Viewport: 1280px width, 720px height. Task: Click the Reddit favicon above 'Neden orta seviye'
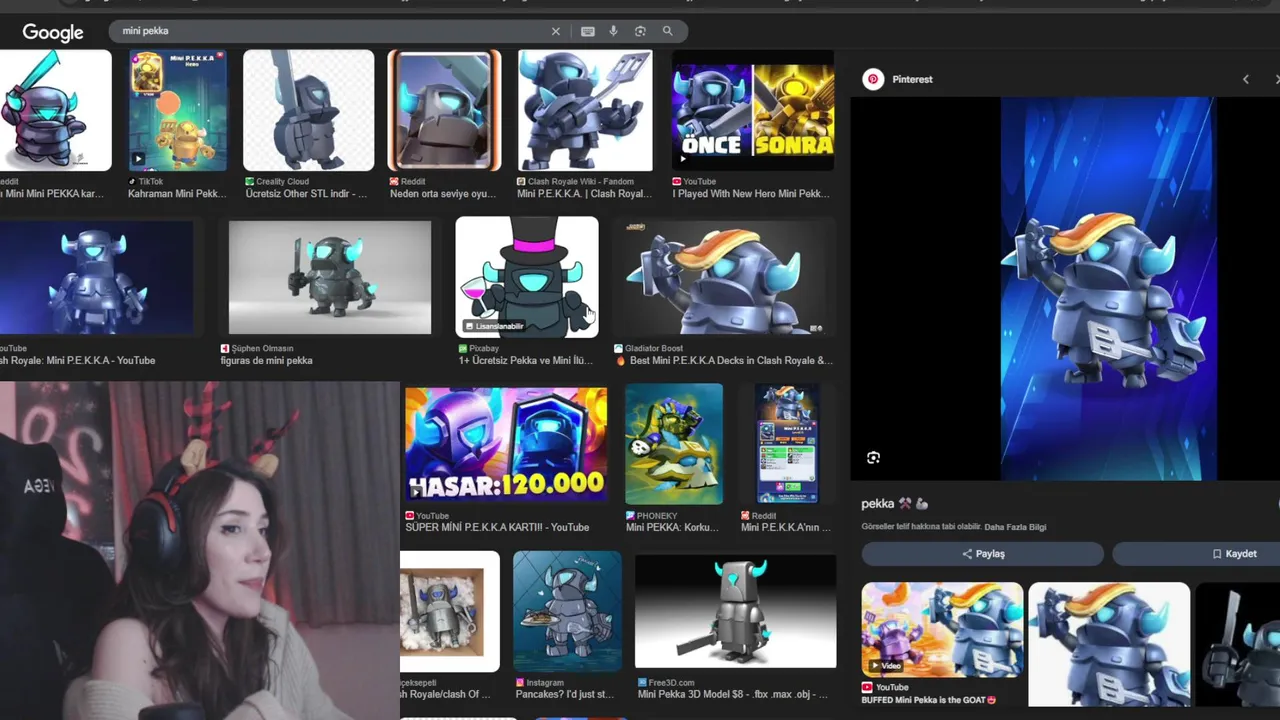click(394, 182)
